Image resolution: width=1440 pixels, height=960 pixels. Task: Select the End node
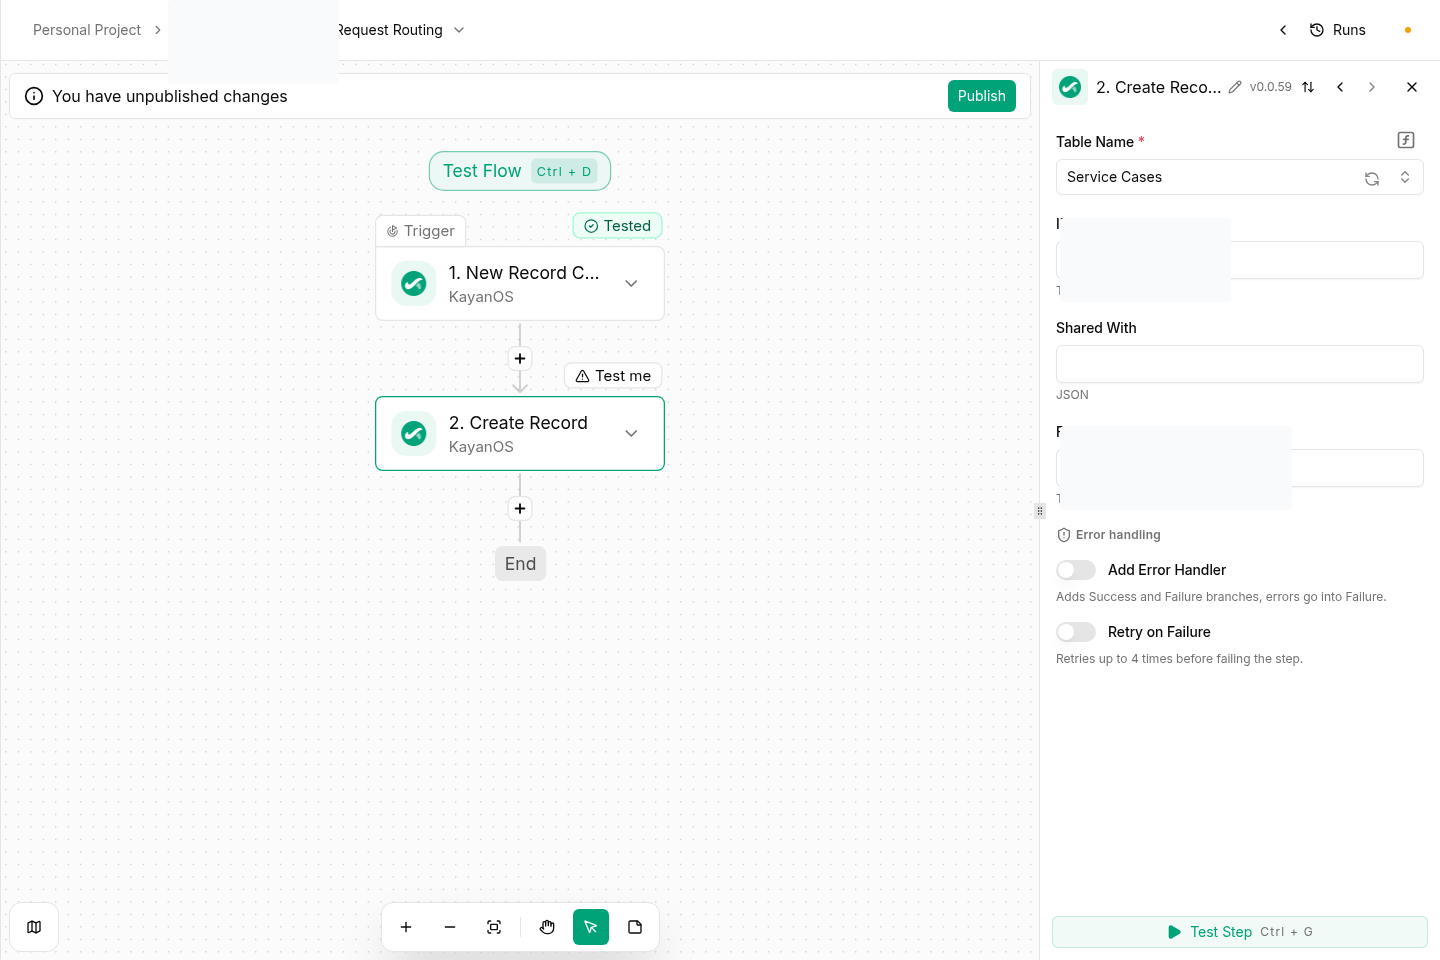click(x=520, y=564)
